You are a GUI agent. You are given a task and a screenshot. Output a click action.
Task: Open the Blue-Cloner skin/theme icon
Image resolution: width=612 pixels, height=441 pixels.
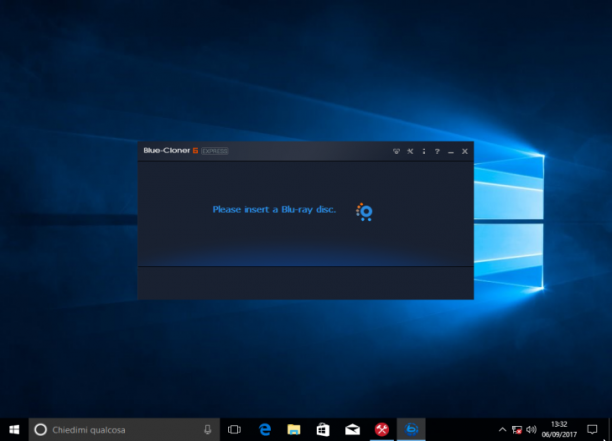[x=396, y=151]
